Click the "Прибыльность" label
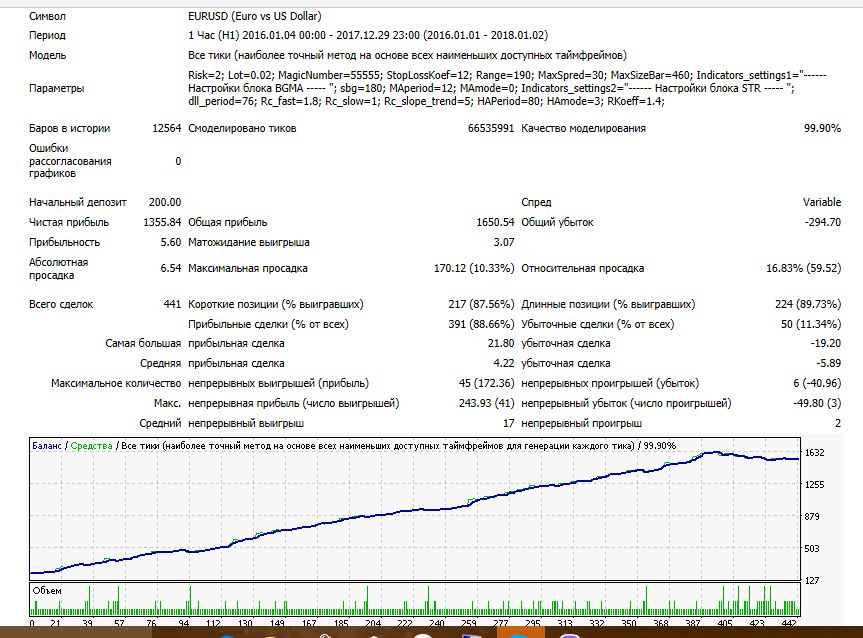This screenshot has width=863, height=638. [x=64, y=242]
